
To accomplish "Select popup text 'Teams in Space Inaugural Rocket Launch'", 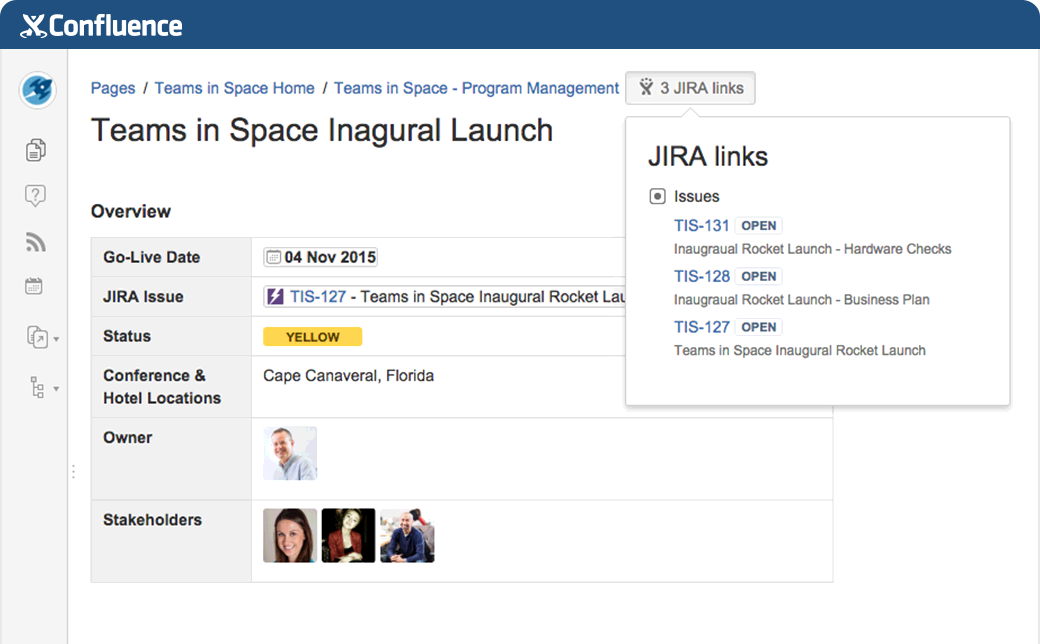I will (799, 350).
